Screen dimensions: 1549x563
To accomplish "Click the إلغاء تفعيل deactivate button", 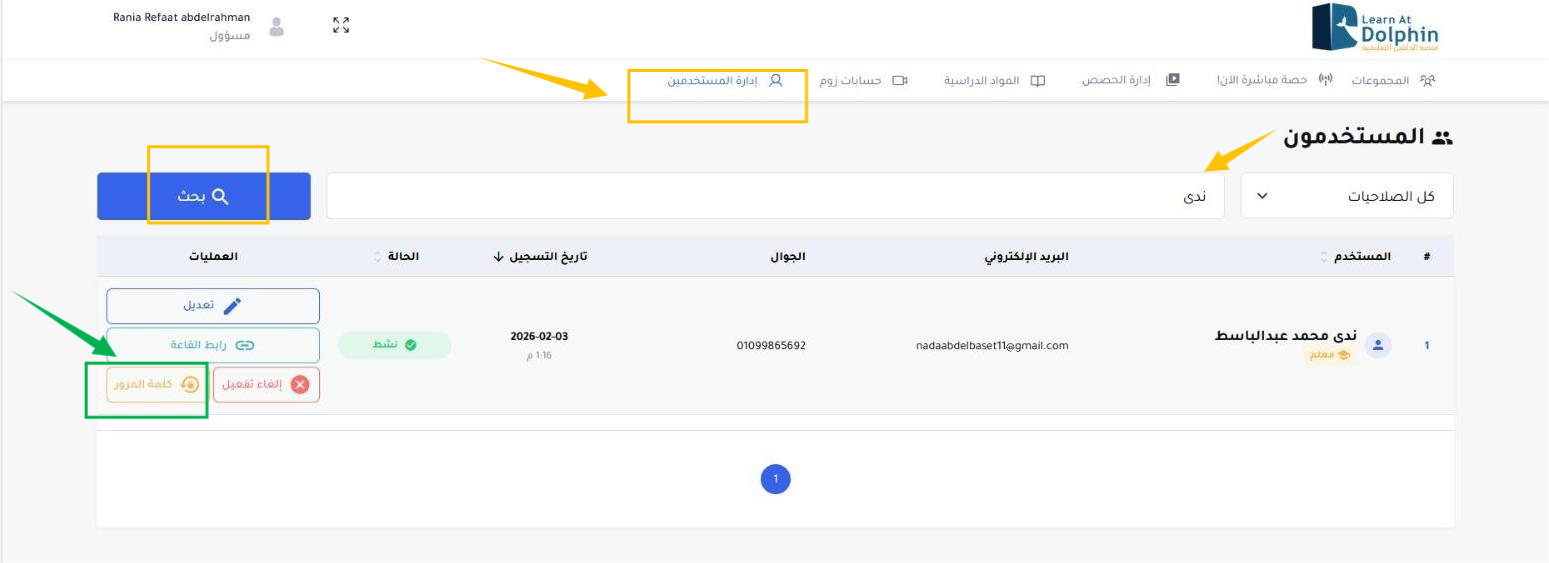I will coord(266,385).
